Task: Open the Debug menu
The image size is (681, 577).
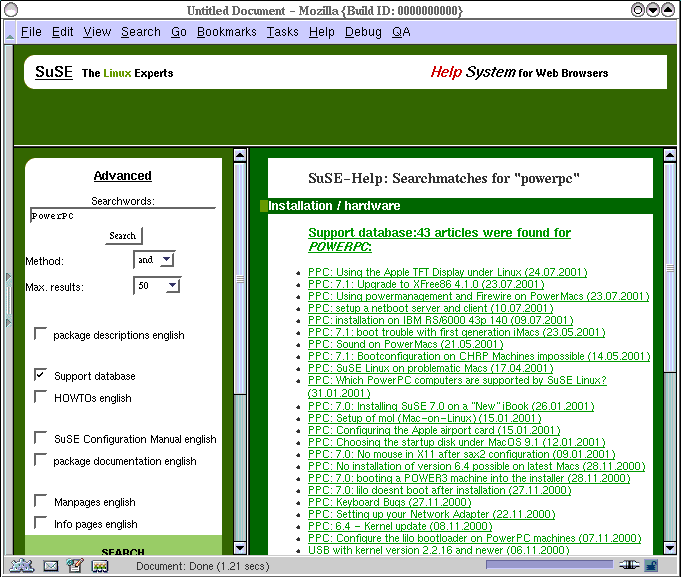Action: (363, 32)
